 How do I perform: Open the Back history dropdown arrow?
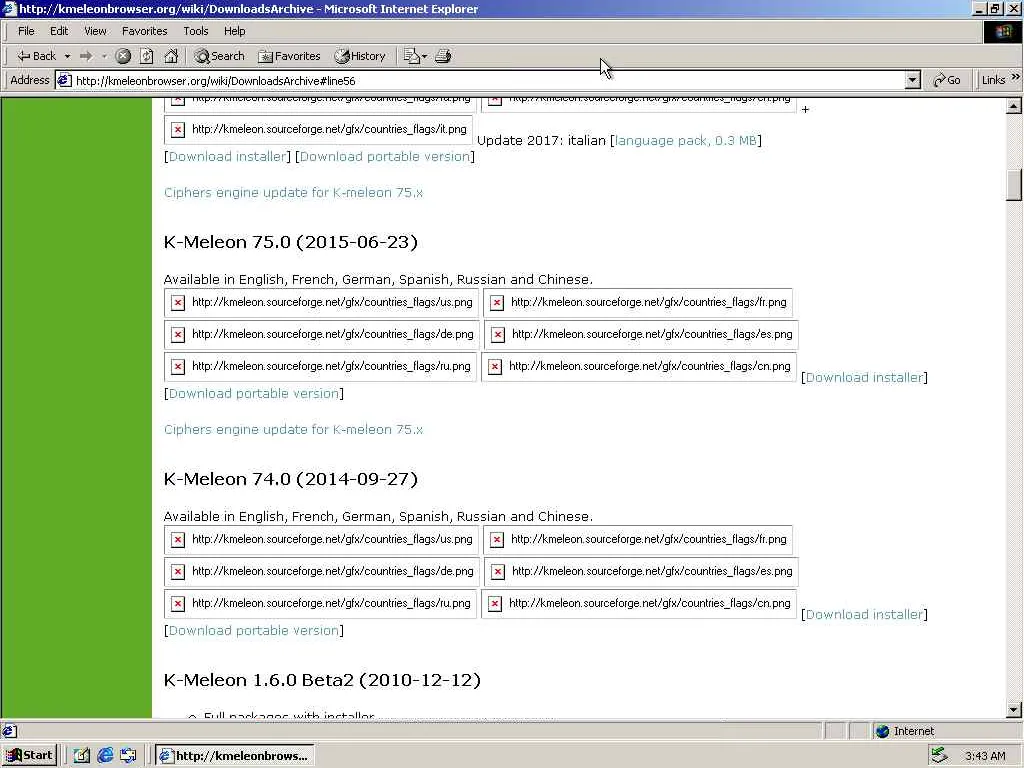67,56
